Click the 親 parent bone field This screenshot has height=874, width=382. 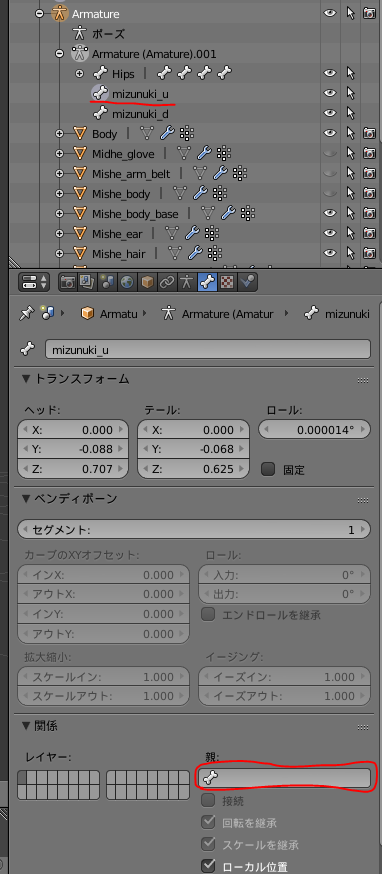pos(284,778)
